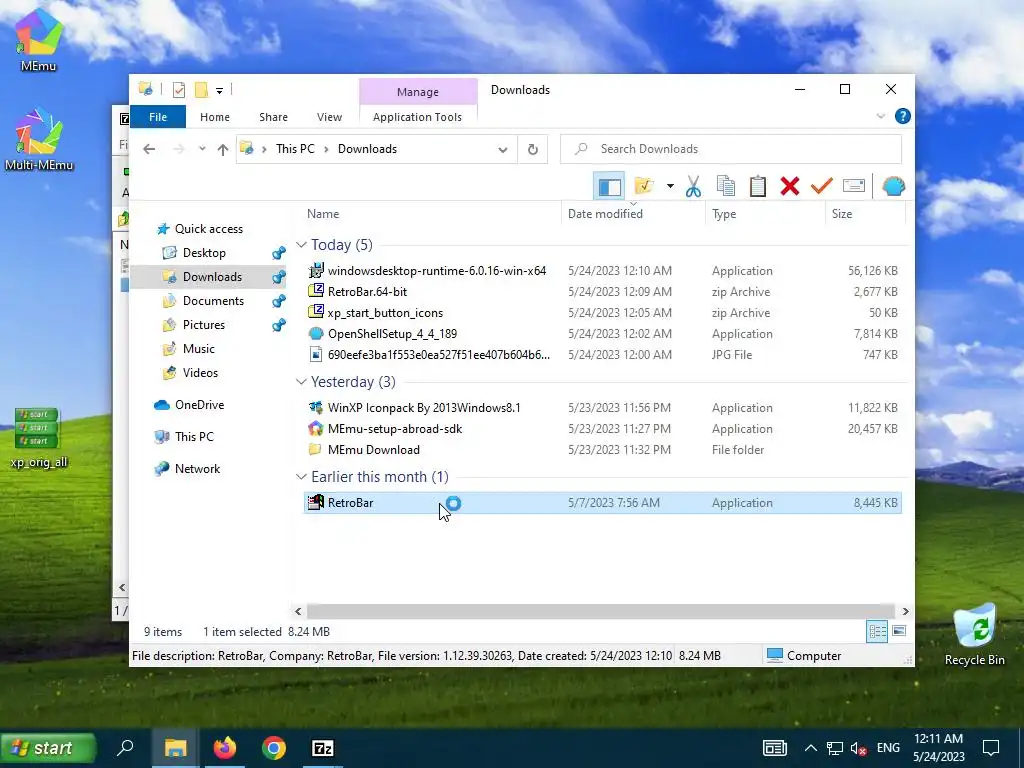The image size is (1024, 768).
Task: Switch to large icons view in status bar
Action: click(x=899, y=632)
